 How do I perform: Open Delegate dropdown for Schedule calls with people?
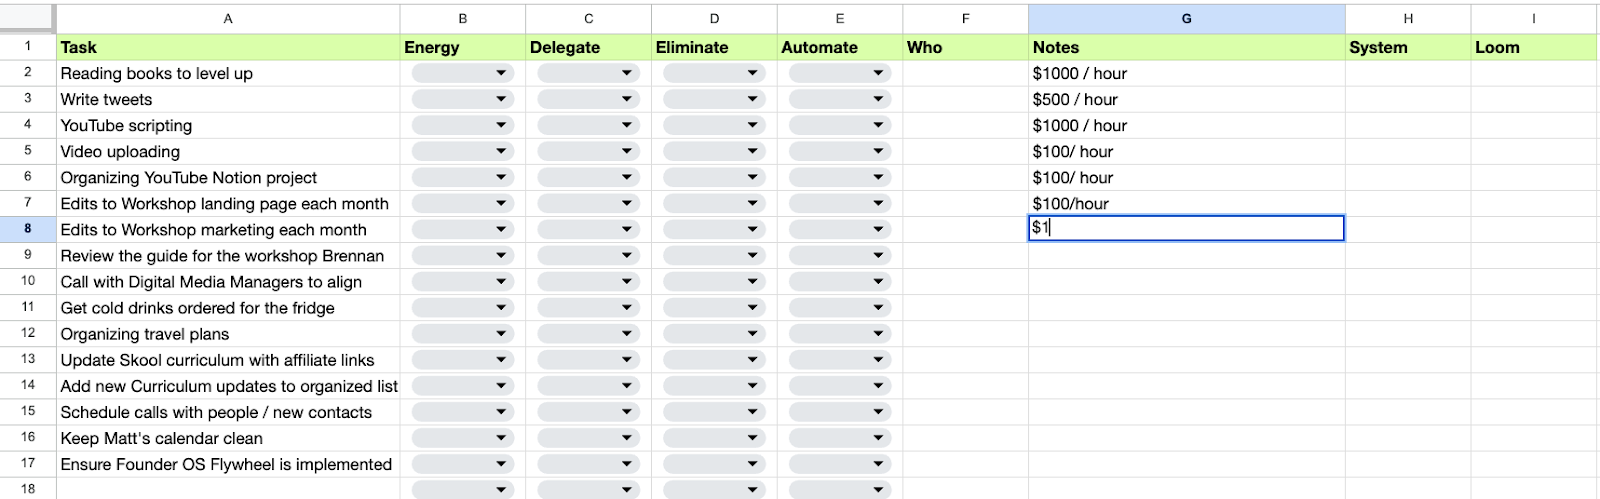click(588, 412)
